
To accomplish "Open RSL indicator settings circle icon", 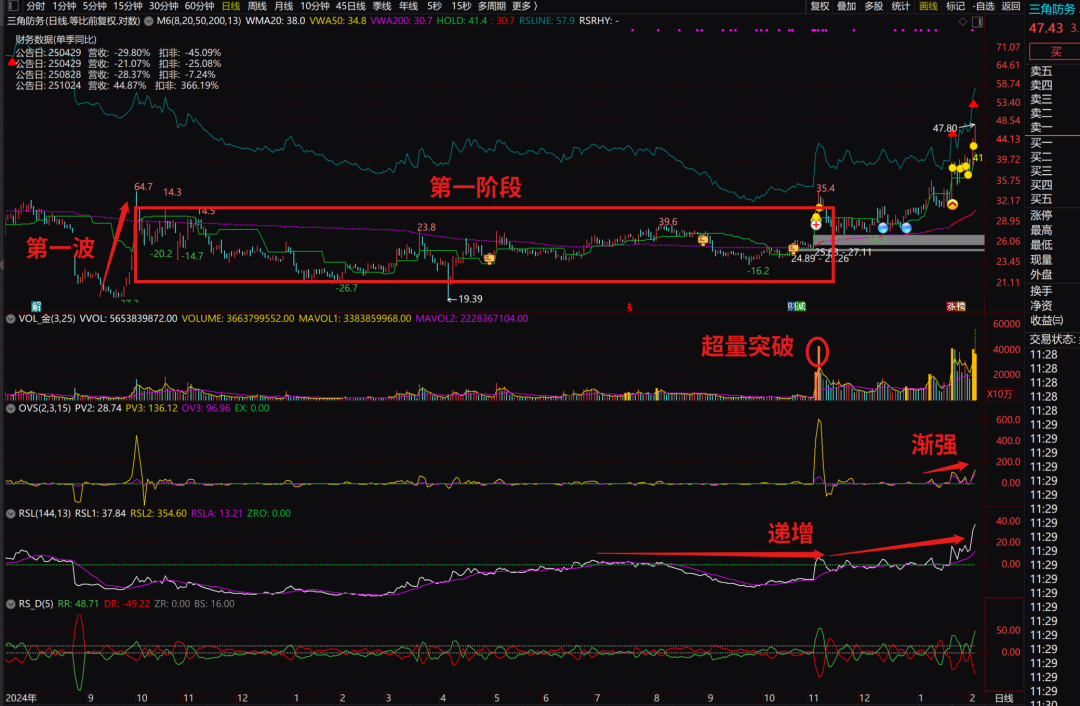I will [10, 514].
